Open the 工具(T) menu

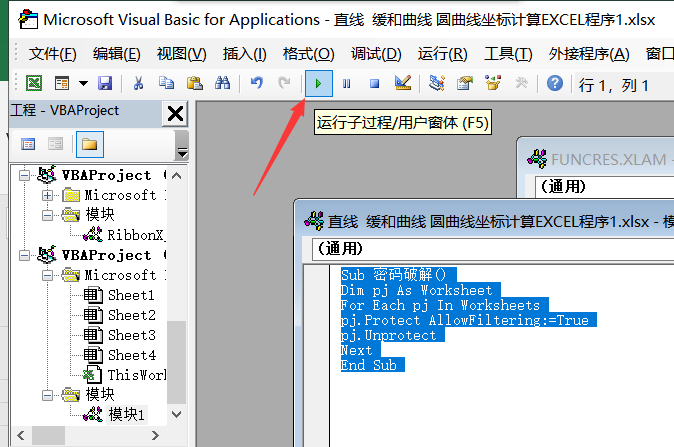508,54
